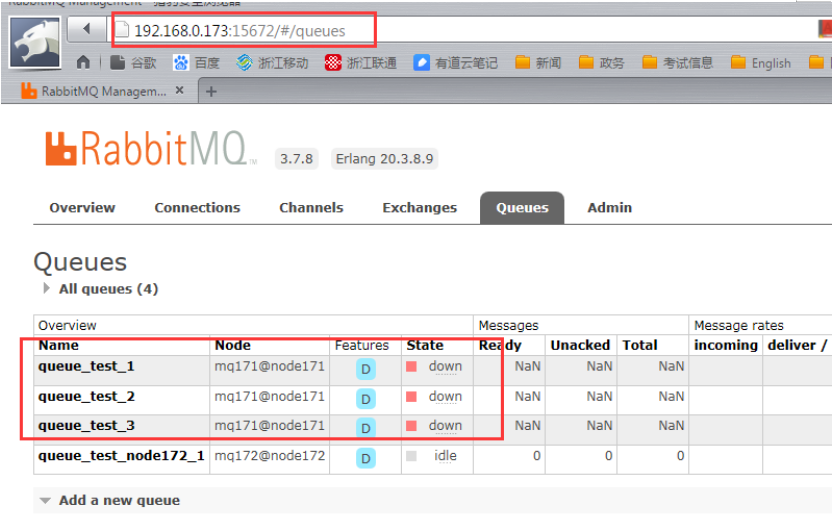Close the RabbitMQ Management tab
Viewport: 839px width, 517px height.
pyautogui.click(x=180, y=90)
